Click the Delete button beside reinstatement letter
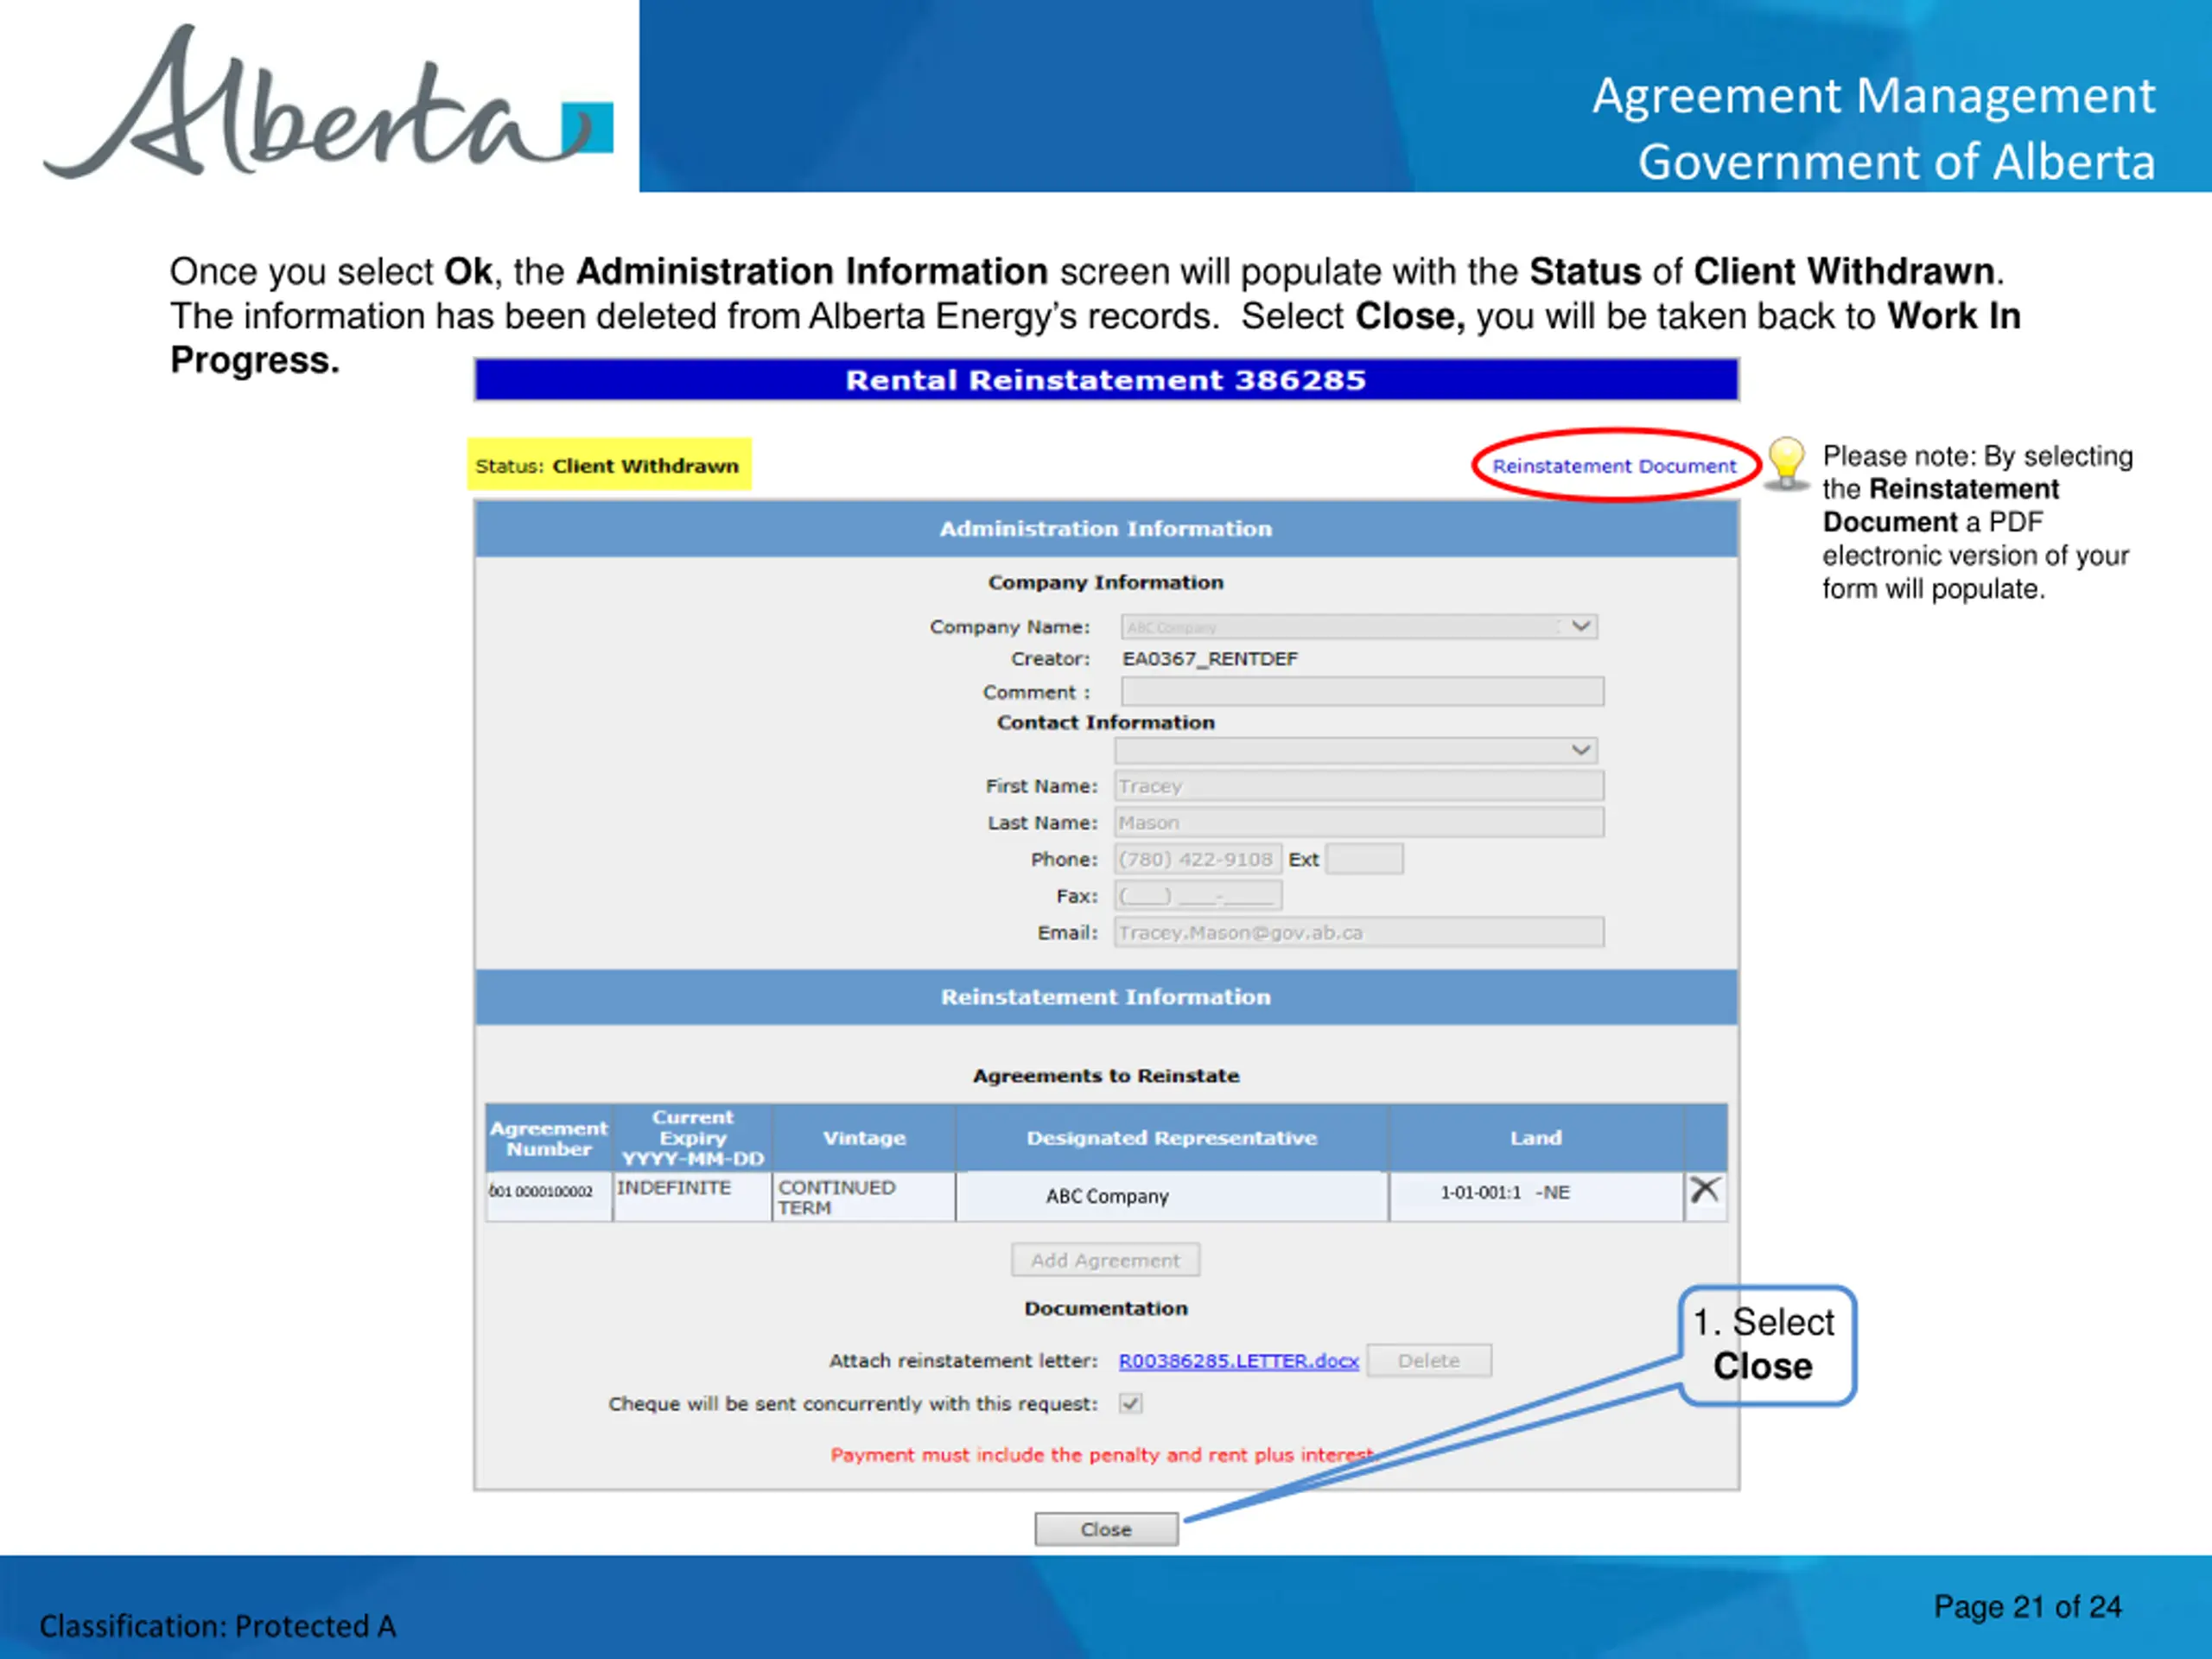The image size is (2212, 1659). (x=1429, y=1361)
